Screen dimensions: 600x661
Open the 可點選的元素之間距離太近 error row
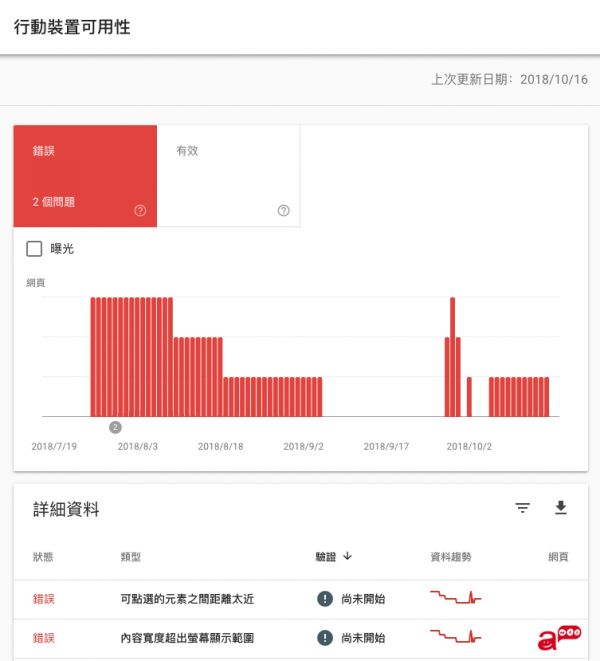tap(301, 599)
